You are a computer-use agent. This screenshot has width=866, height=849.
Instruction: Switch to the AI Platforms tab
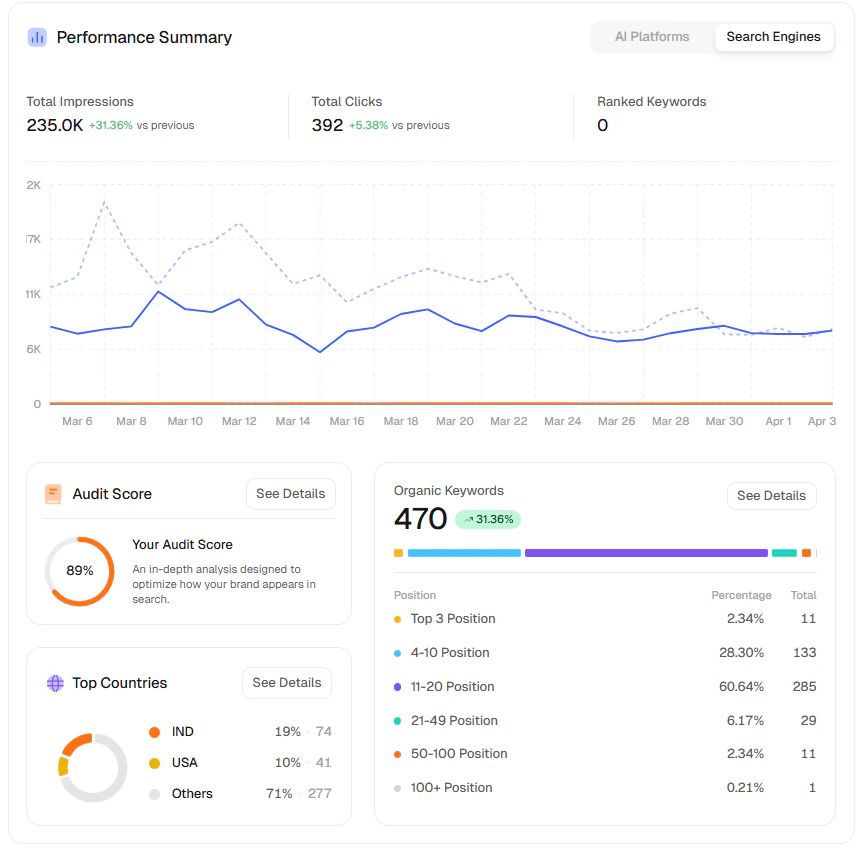(x=651, y=36)
